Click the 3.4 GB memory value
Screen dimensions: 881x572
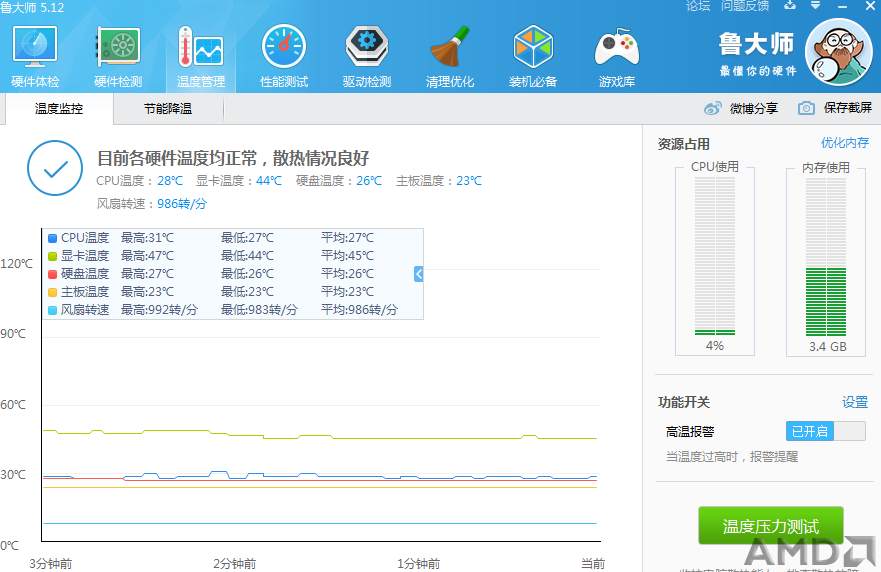pyautogui.click(x=828, y=347)
